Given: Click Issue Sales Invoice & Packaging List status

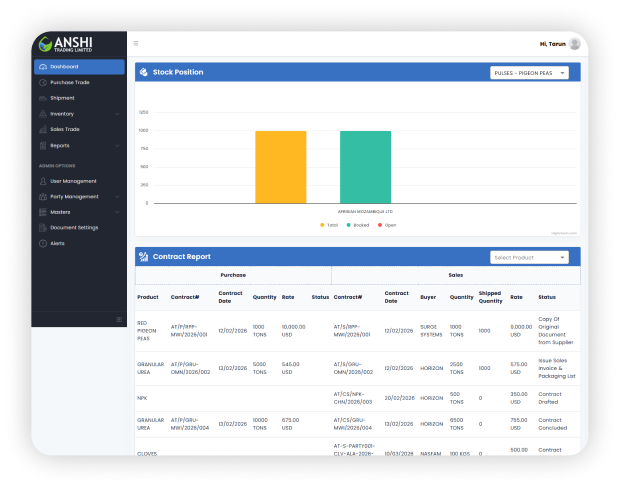Looking at the screenshot, I should pyautogui.click(x=557, y=368).
